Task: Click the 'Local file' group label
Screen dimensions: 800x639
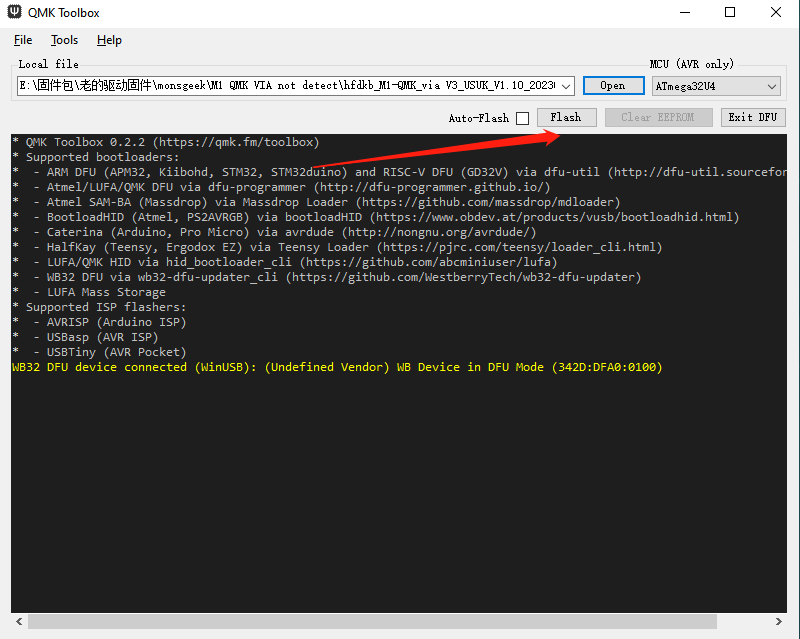Action: 48,64
